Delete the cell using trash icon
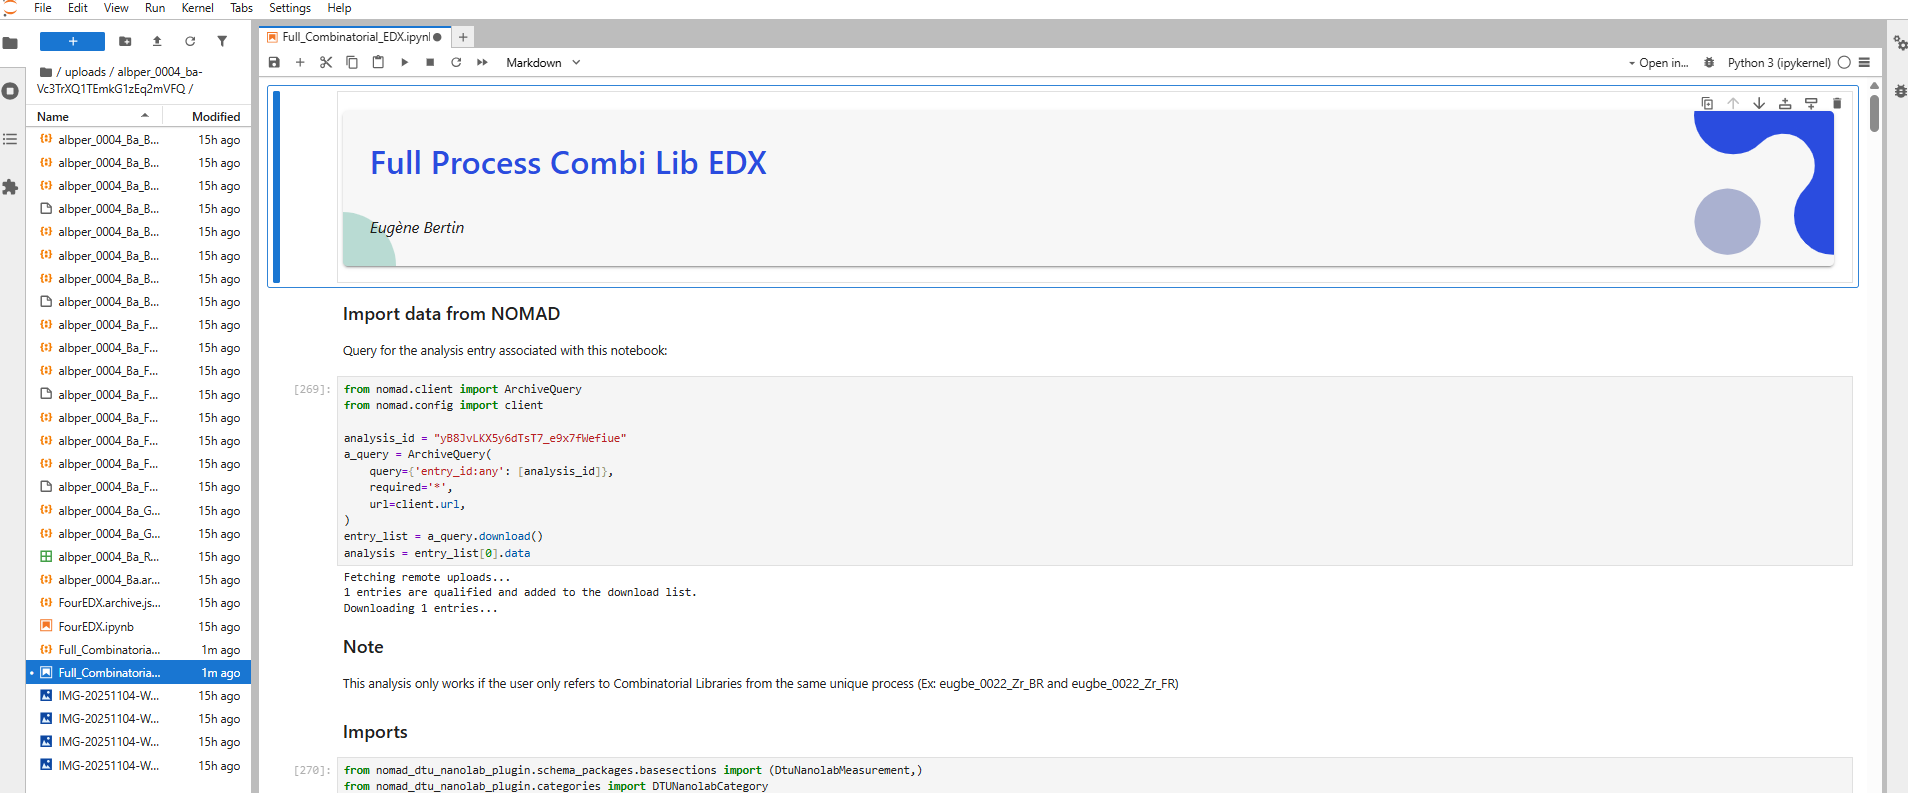This screenshot has height=793, width=1908. (x=1836, y=103)
